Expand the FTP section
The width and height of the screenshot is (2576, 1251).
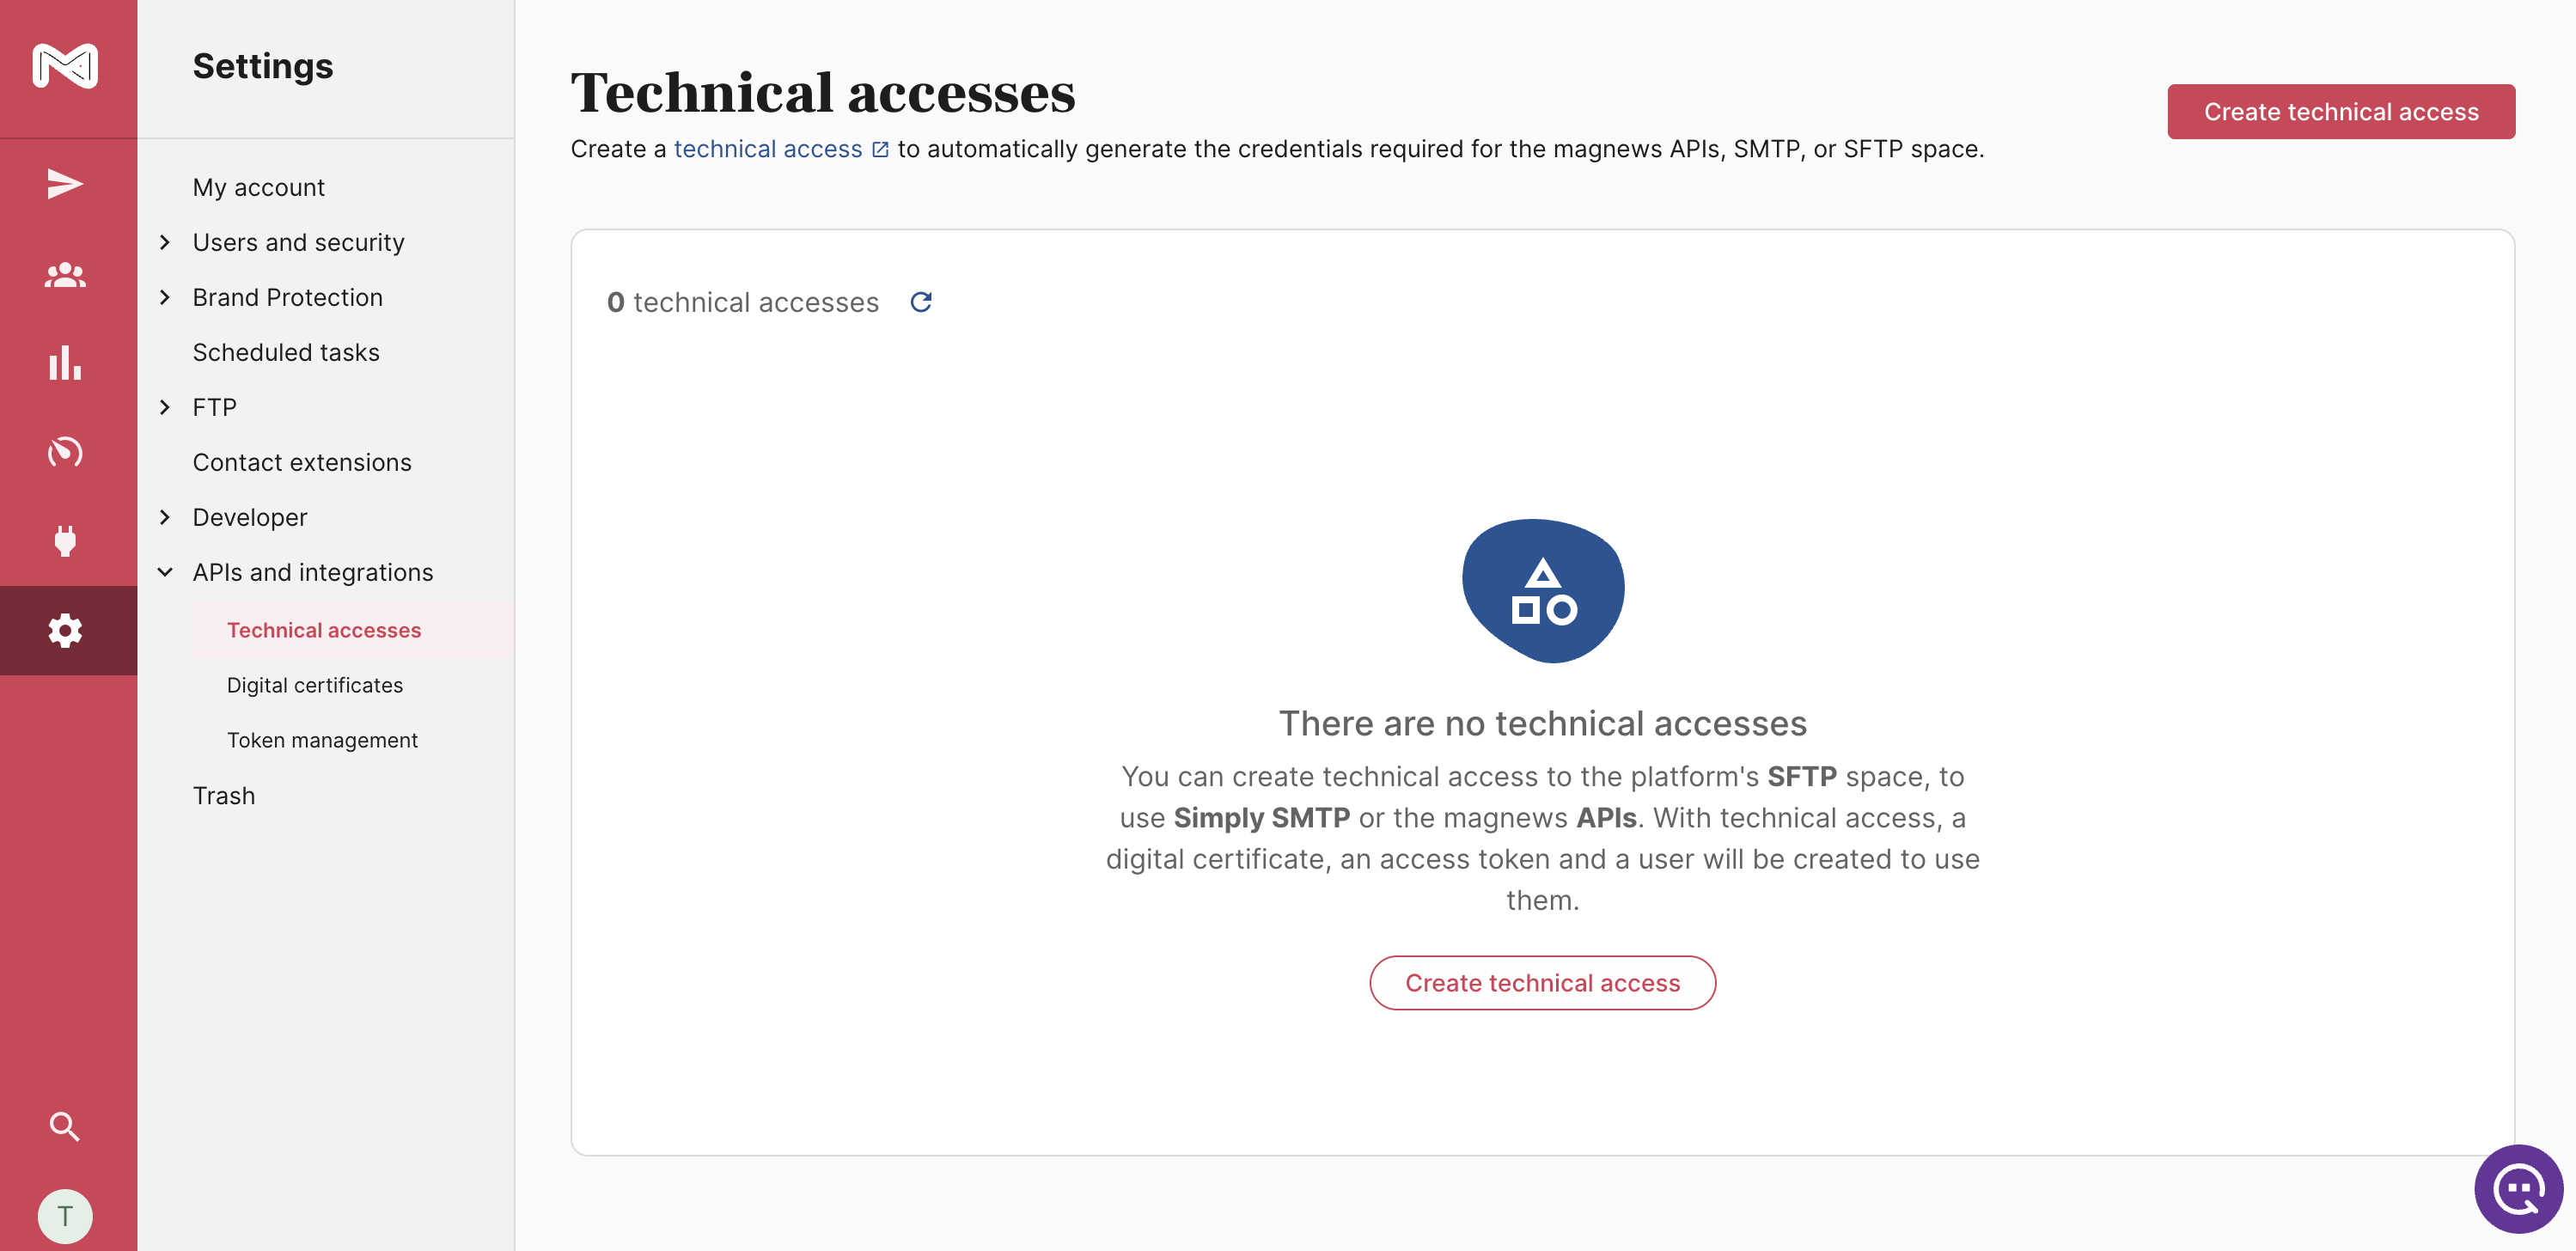(x=166, y=408)
